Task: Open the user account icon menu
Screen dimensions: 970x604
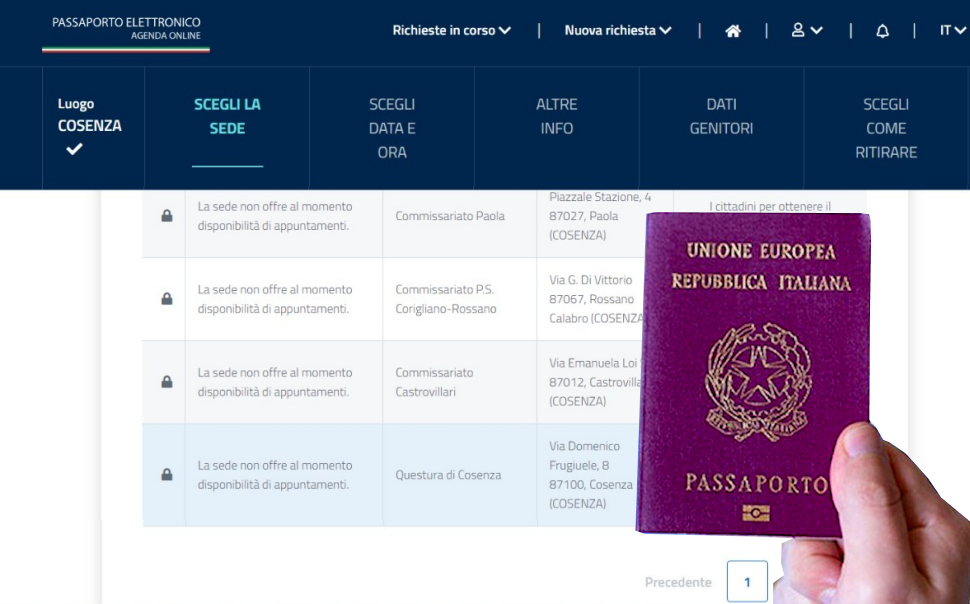Action: tap(800, 31)
